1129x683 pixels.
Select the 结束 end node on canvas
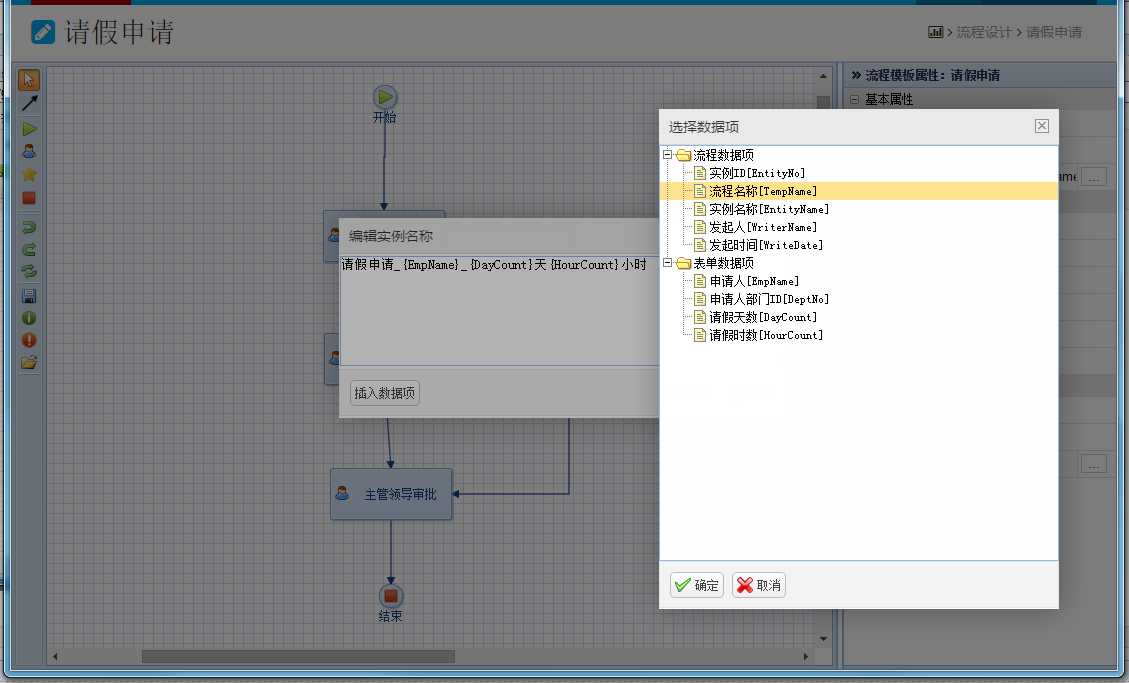click(x=391, y=596)
